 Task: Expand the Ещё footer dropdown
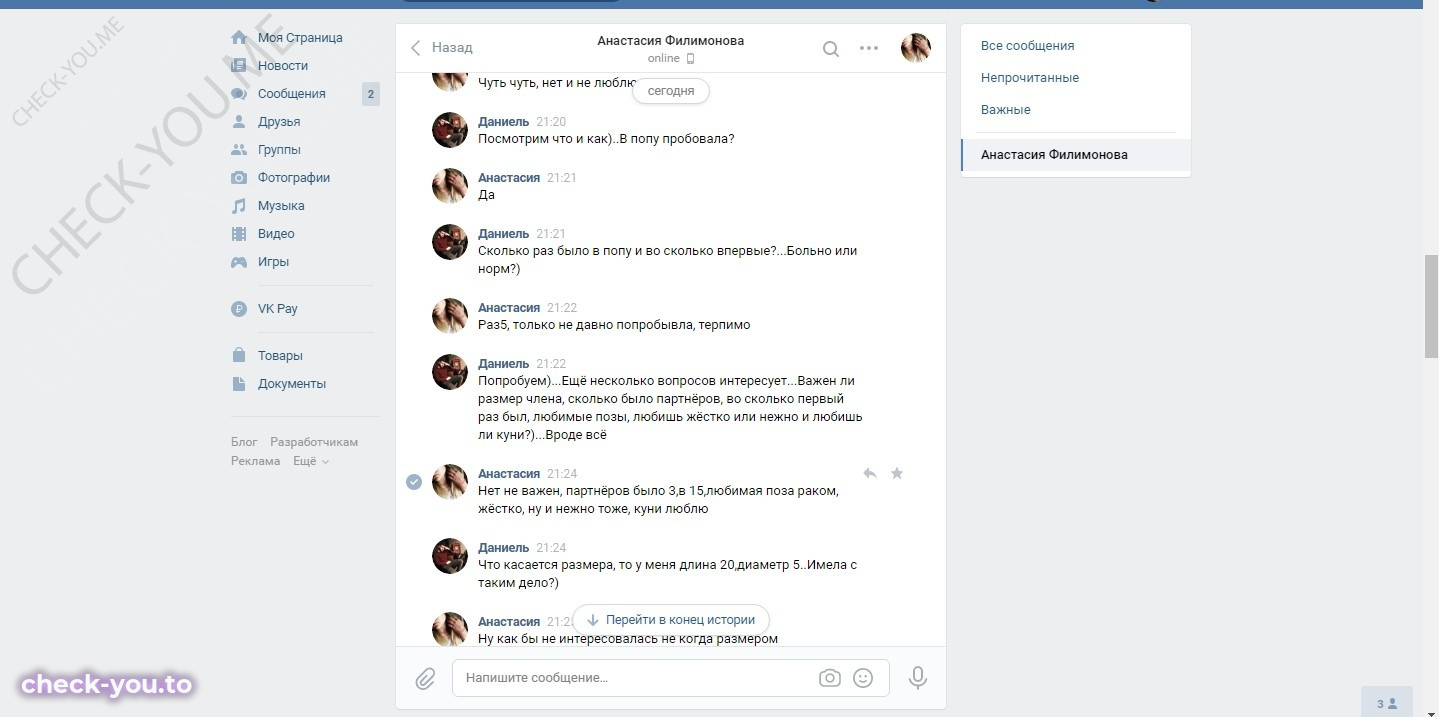click(311, 461)
